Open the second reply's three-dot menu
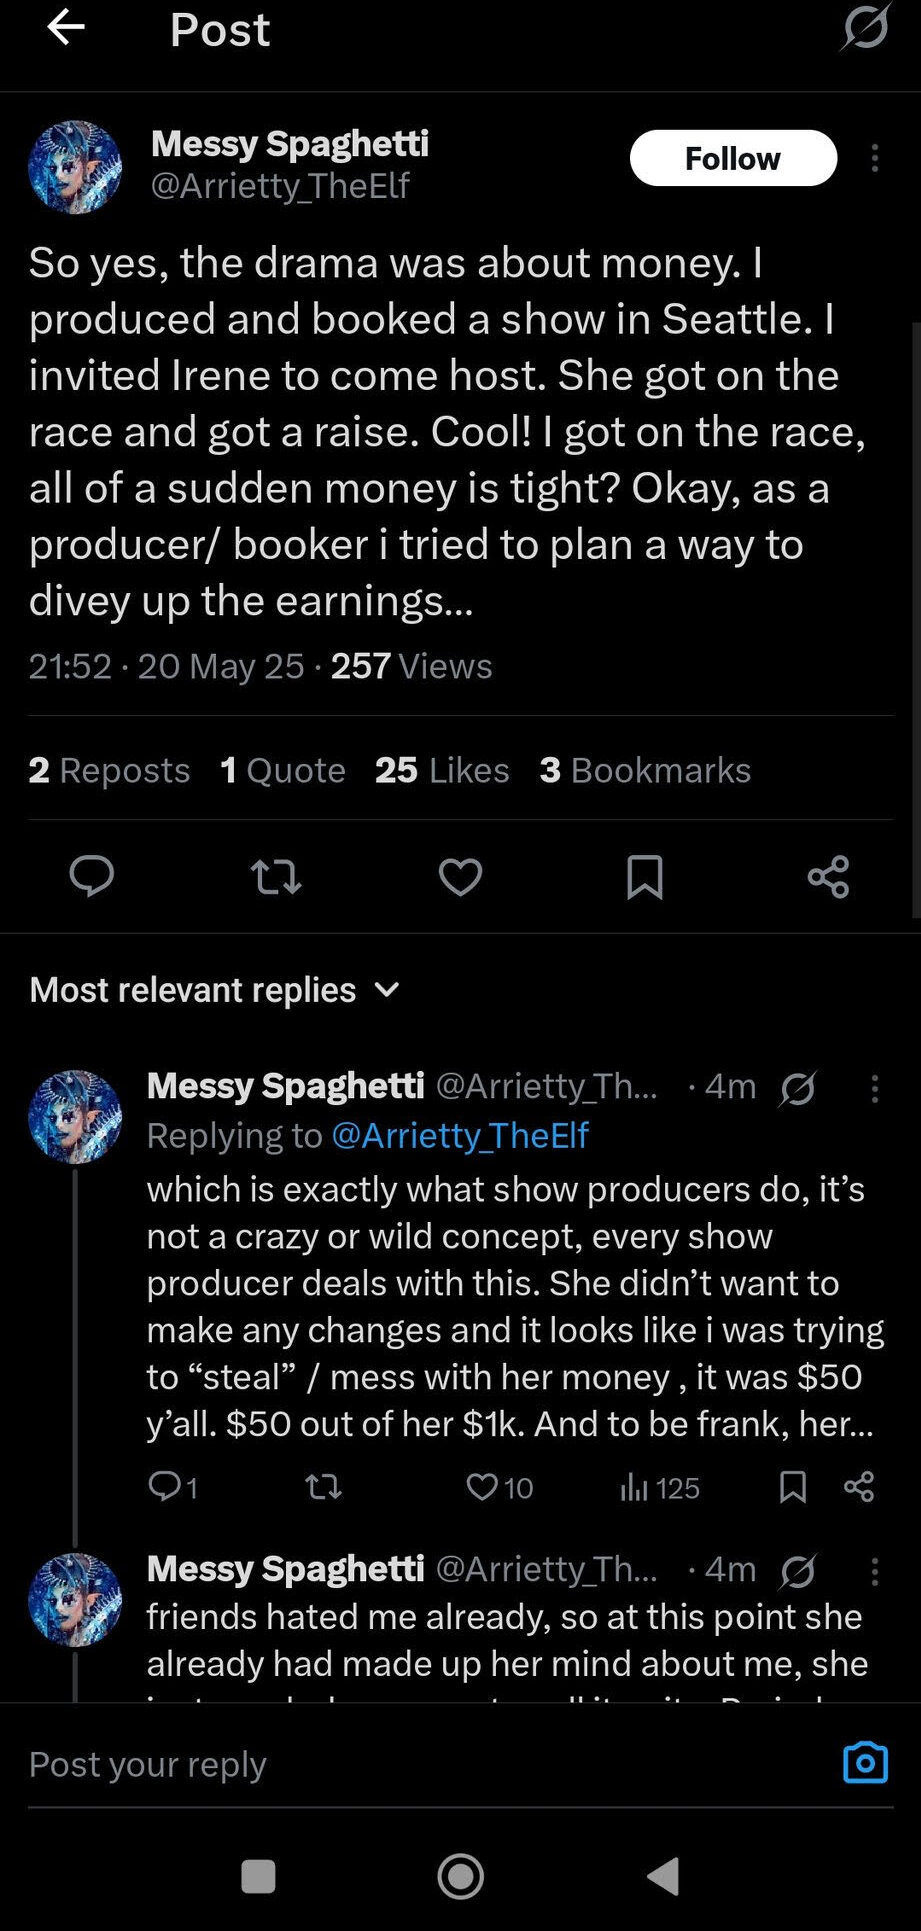Image resolution: width=921 pixels, height=1931 pixels. point(875,1571)
